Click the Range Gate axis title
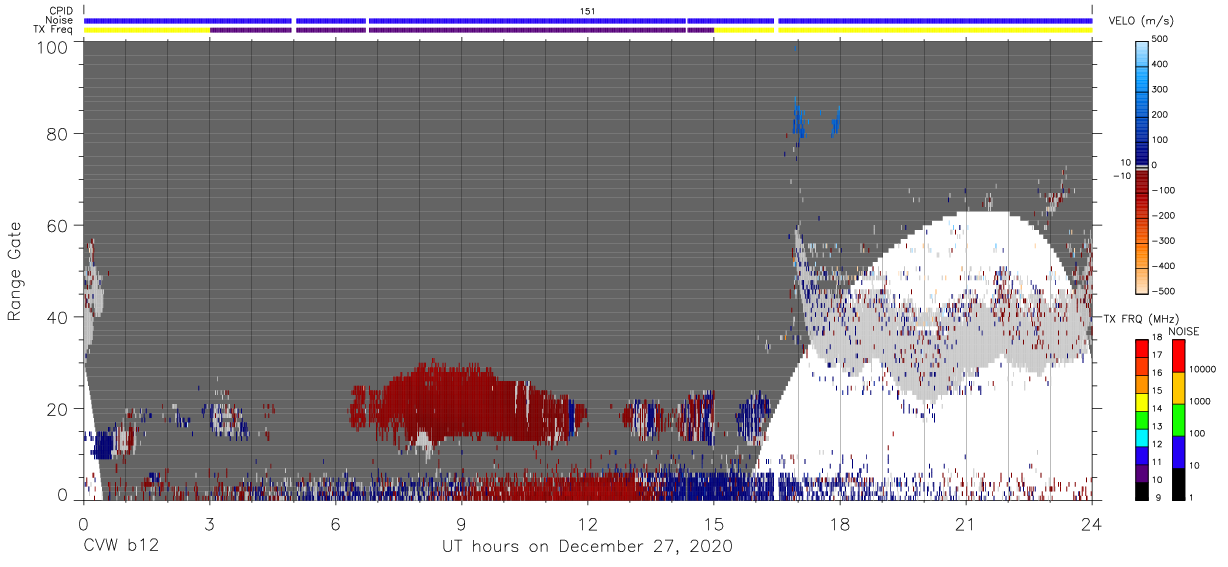1228x567 pixels. (x=16, y=271)
